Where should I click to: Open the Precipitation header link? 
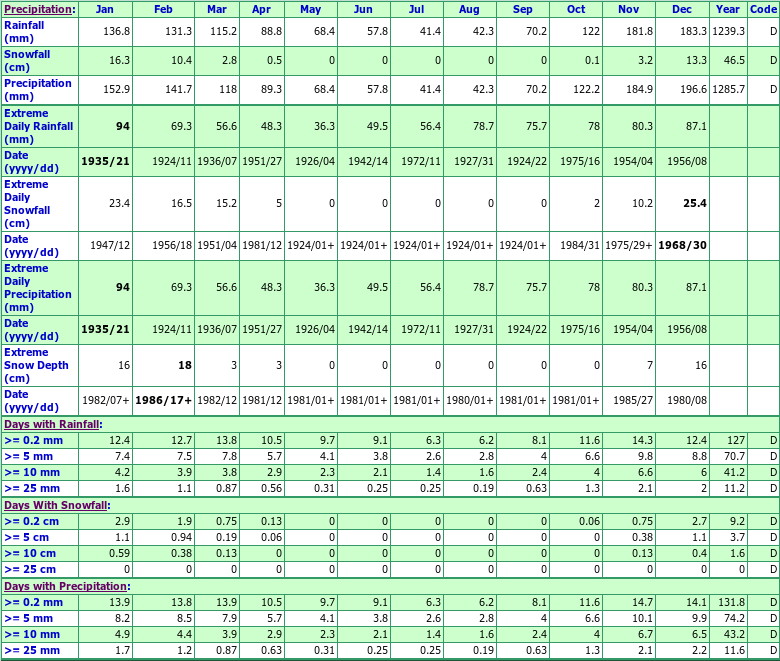(37, 9)
